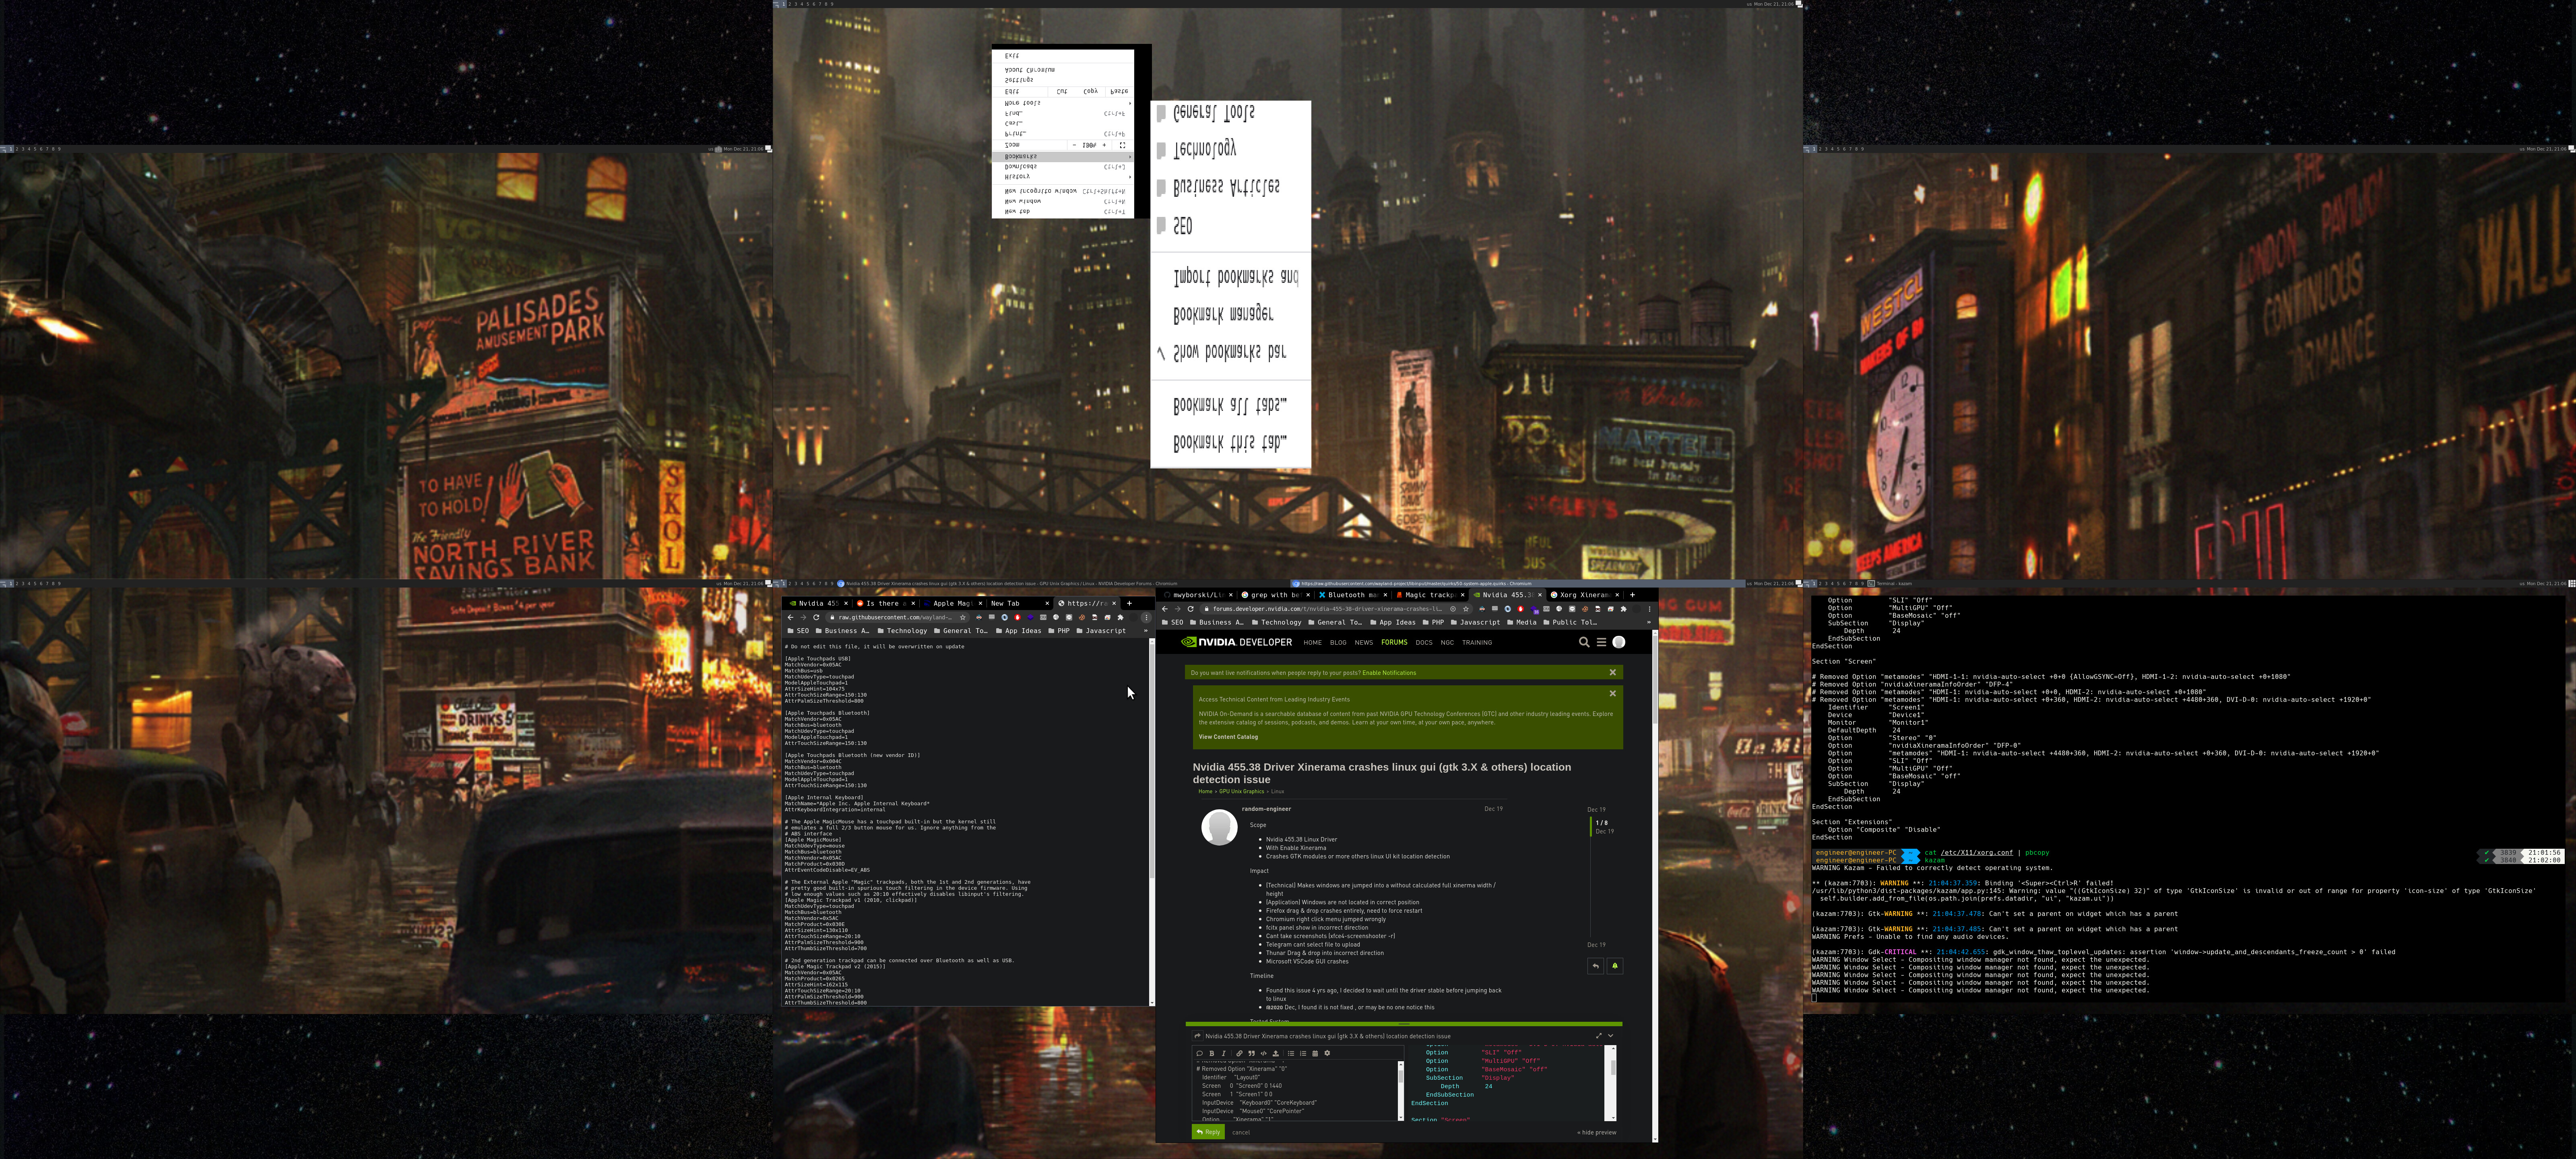Collapse the reply composer with chevron

pos(1611,1036)
